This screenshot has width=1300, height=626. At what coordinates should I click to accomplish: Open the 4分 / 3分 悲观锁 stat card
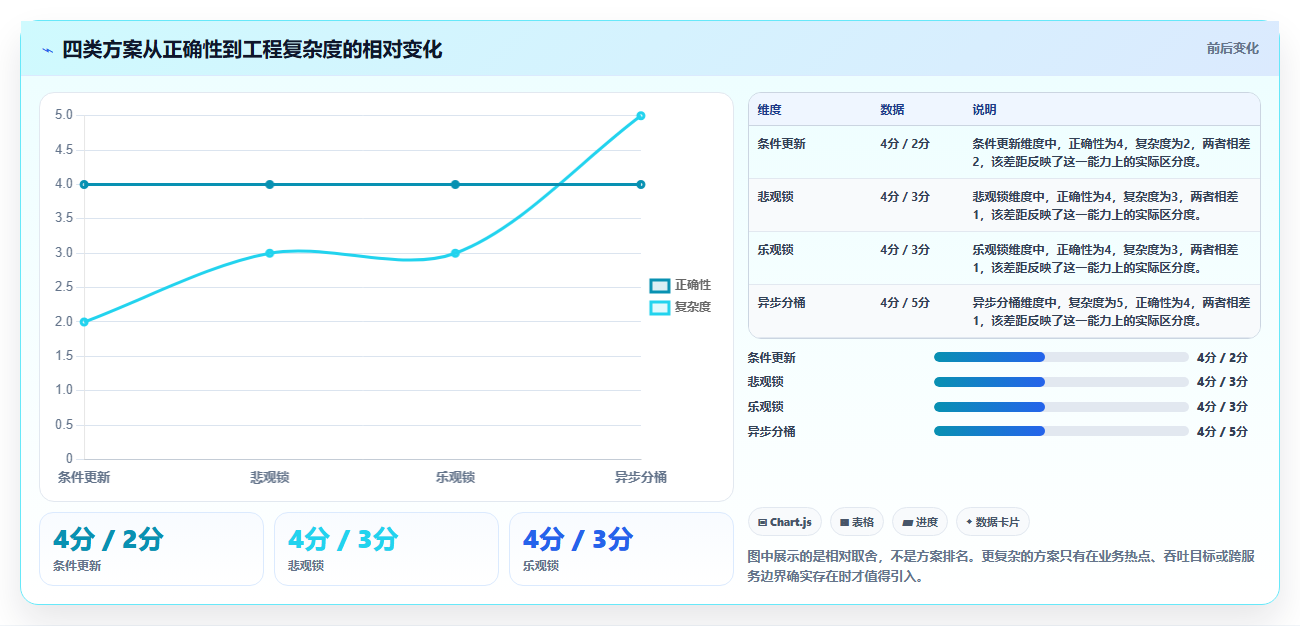click(386, 549)
